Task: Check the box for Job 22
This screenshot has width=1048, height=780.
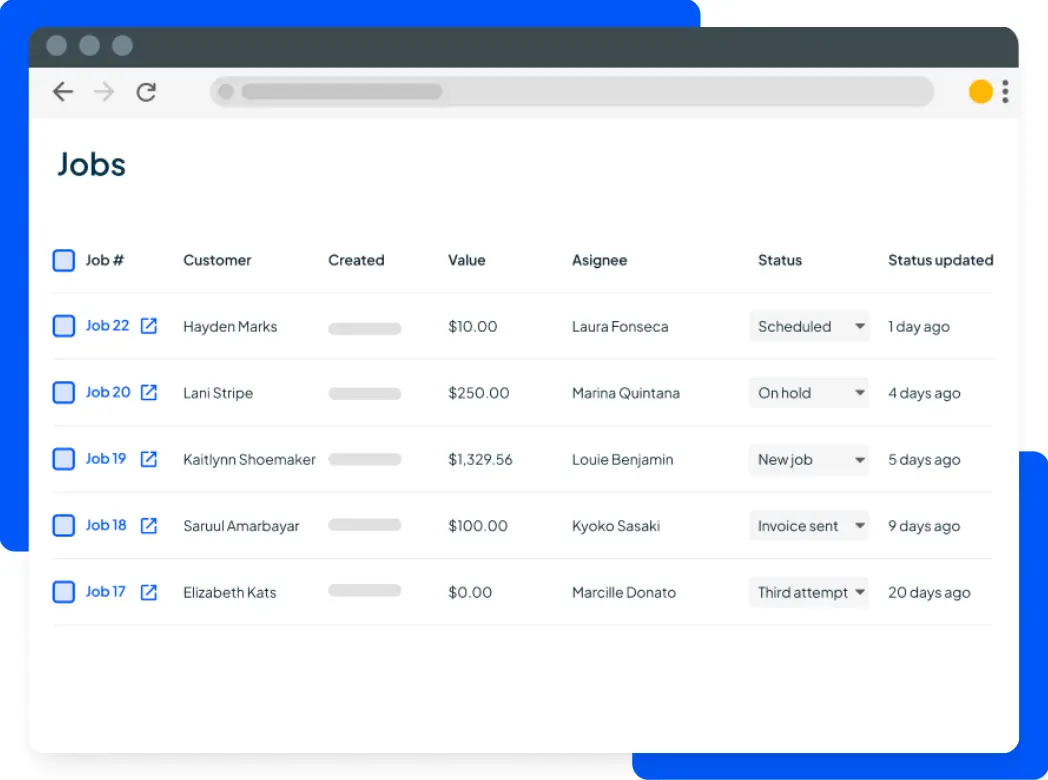Action: click(x=64, y=326)
